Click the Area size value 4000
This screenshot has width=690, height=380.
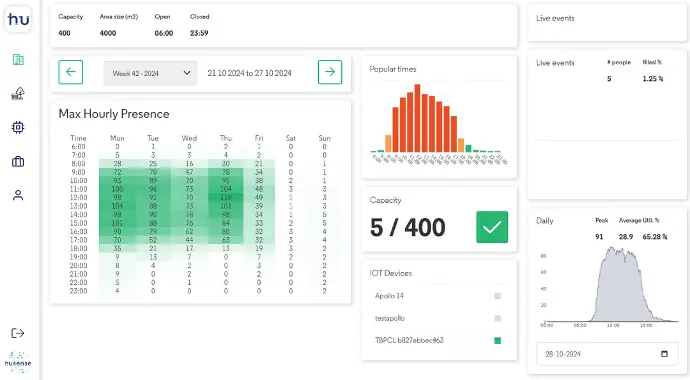(x=108, y=33)
